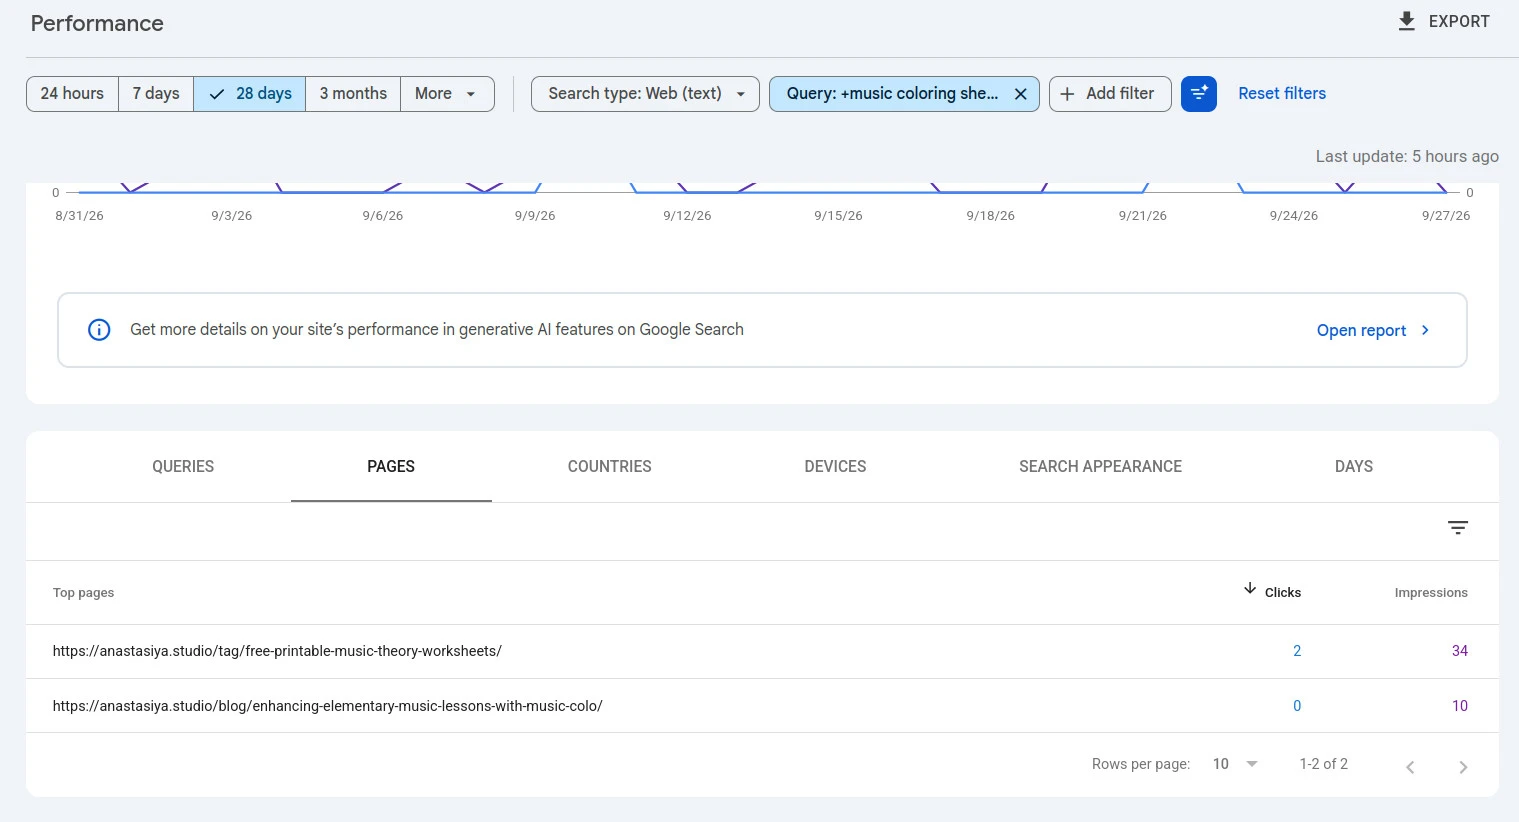Click the Add filter button

(x=1110, y=94)
